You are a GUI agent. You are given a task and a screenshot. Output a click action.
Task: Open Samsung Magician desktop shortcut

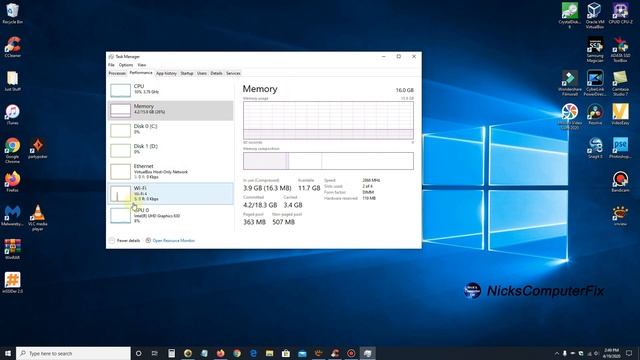595,49
